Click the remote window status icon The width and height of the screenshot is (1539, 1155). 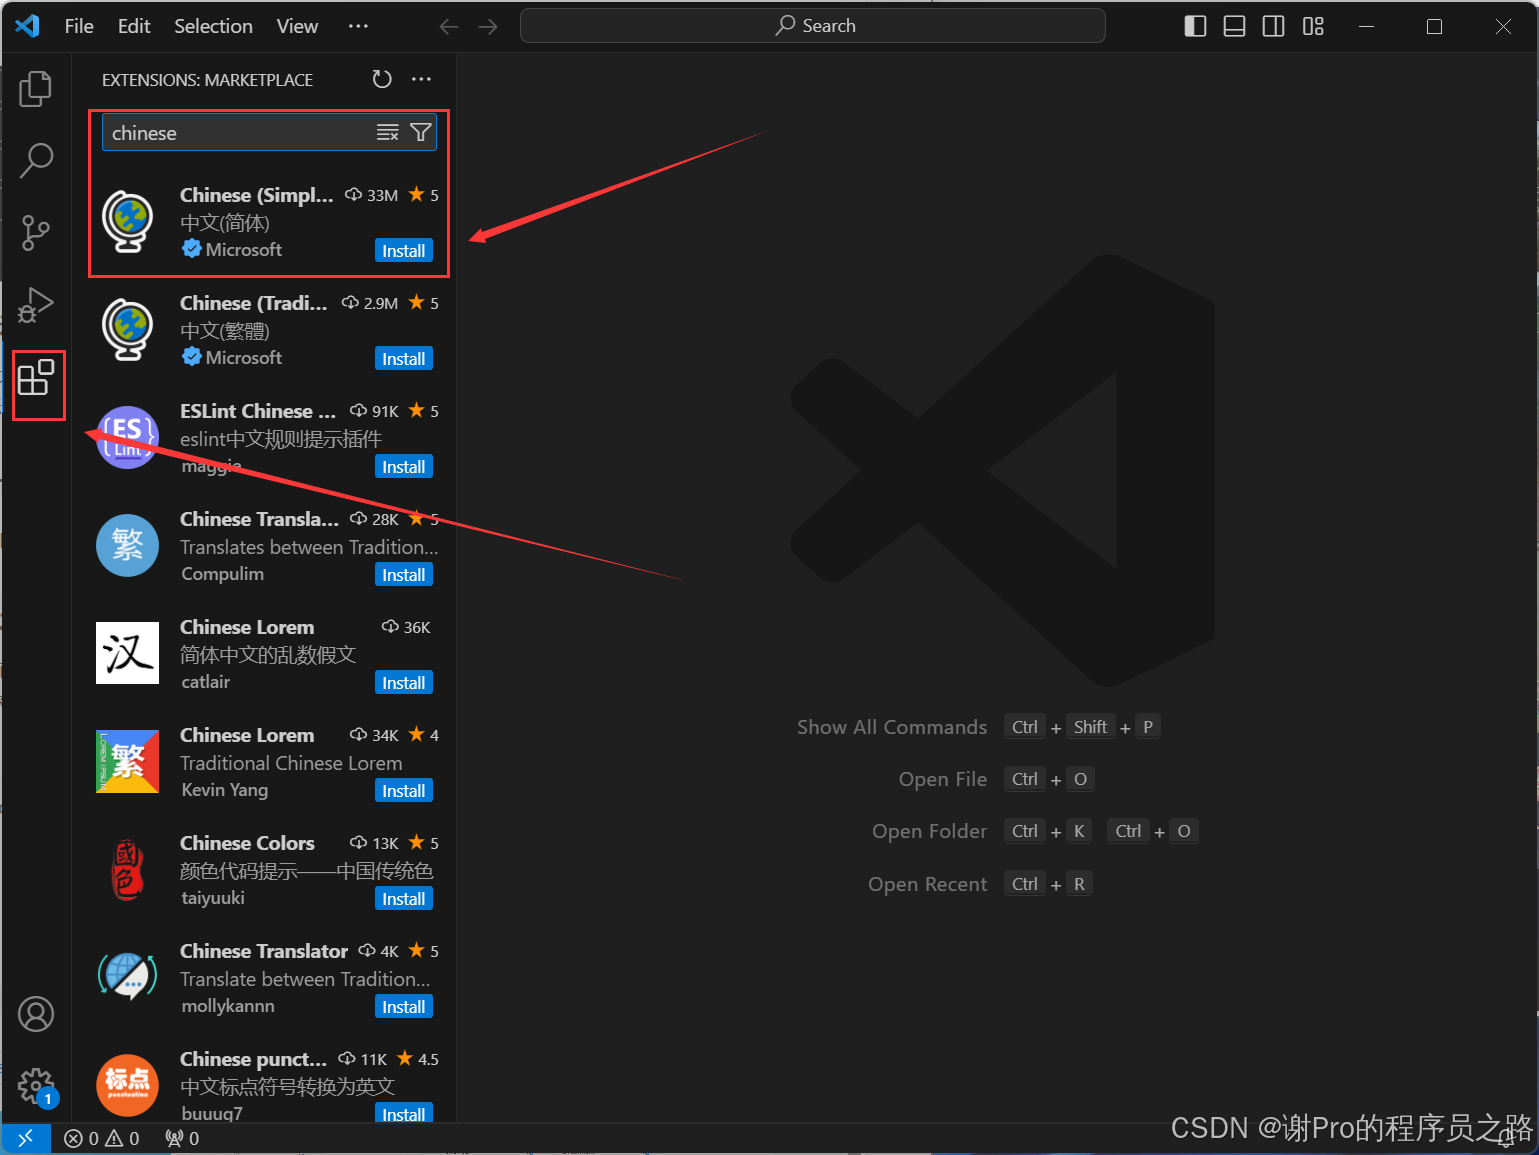pyautogui.click(x=26, y=1138)
